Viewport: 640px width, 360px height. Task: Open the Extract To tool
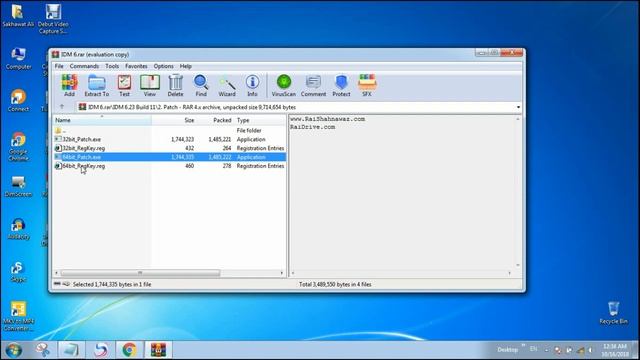(x=97, y=86)
